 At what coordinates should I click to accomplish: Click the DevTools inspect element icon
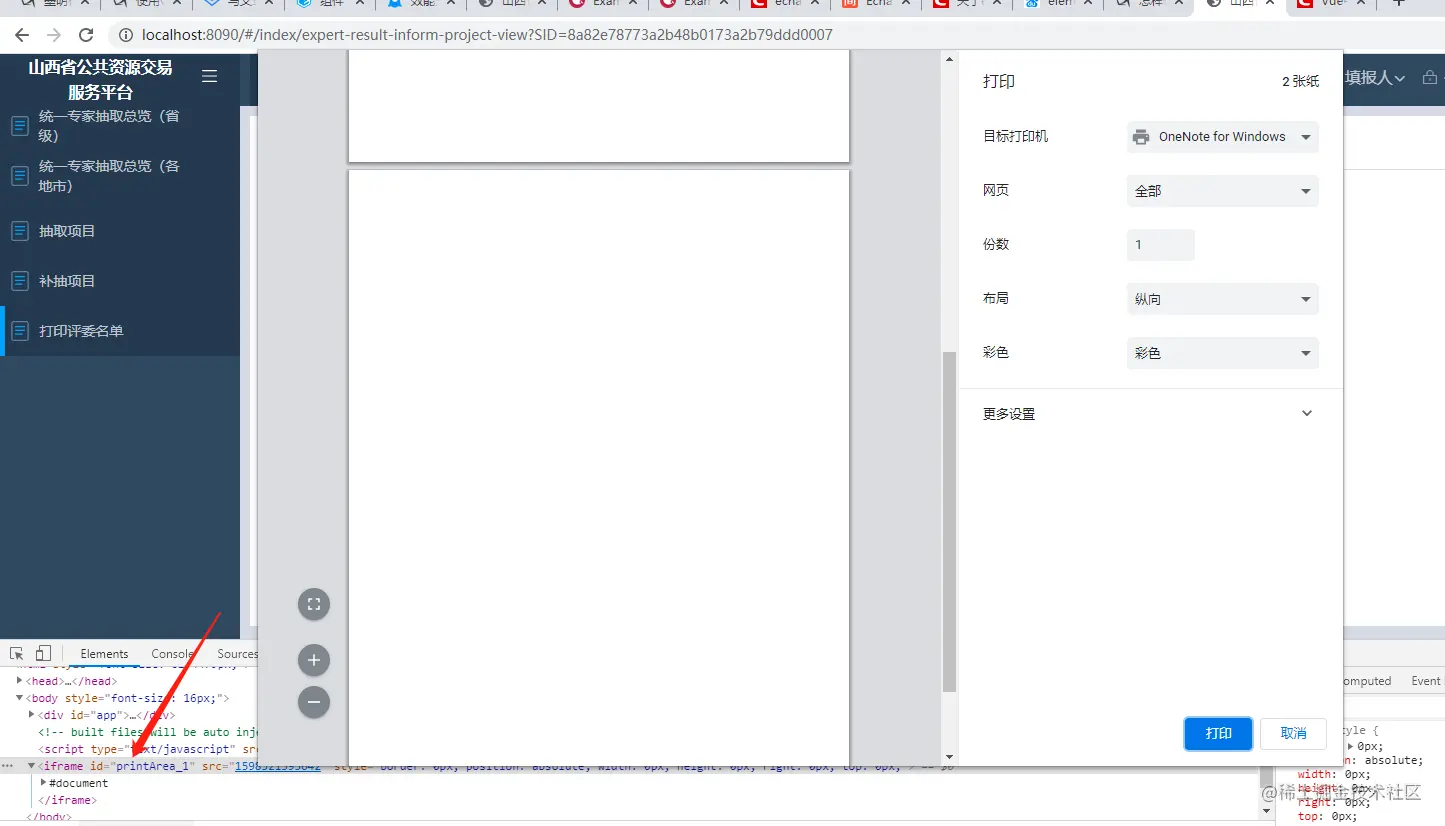17,654
